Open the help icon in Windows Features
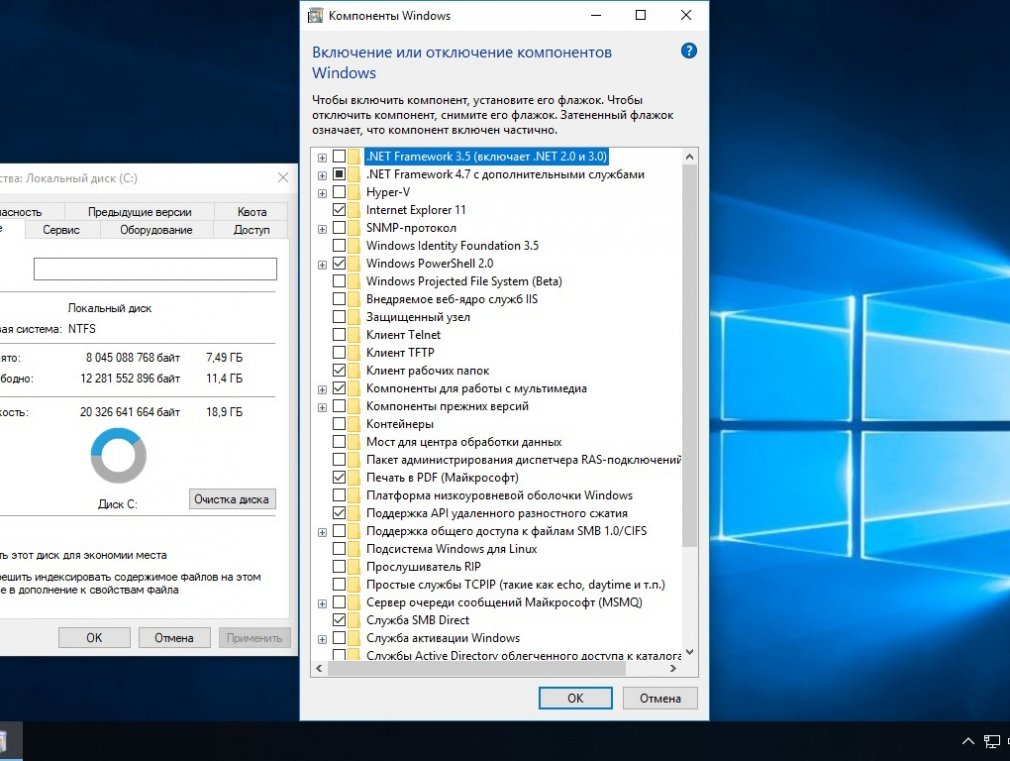Viewport: 1010px width, 761px height. (689, 51)
